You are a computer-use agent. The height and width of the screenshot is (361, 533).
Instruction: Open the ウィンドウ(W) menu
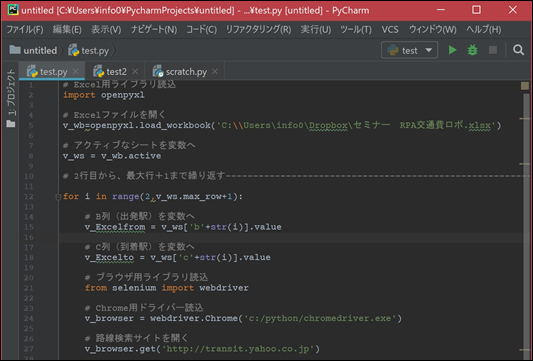[432, 30]
